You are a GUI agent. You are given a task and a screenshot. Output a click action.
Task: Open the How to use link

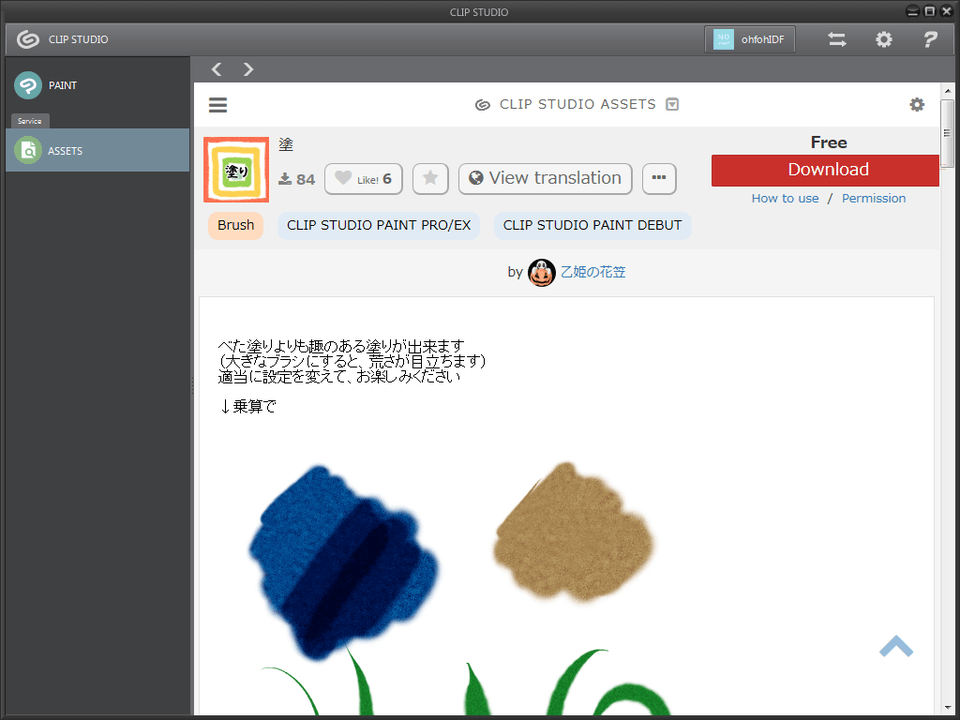(785, 198)
